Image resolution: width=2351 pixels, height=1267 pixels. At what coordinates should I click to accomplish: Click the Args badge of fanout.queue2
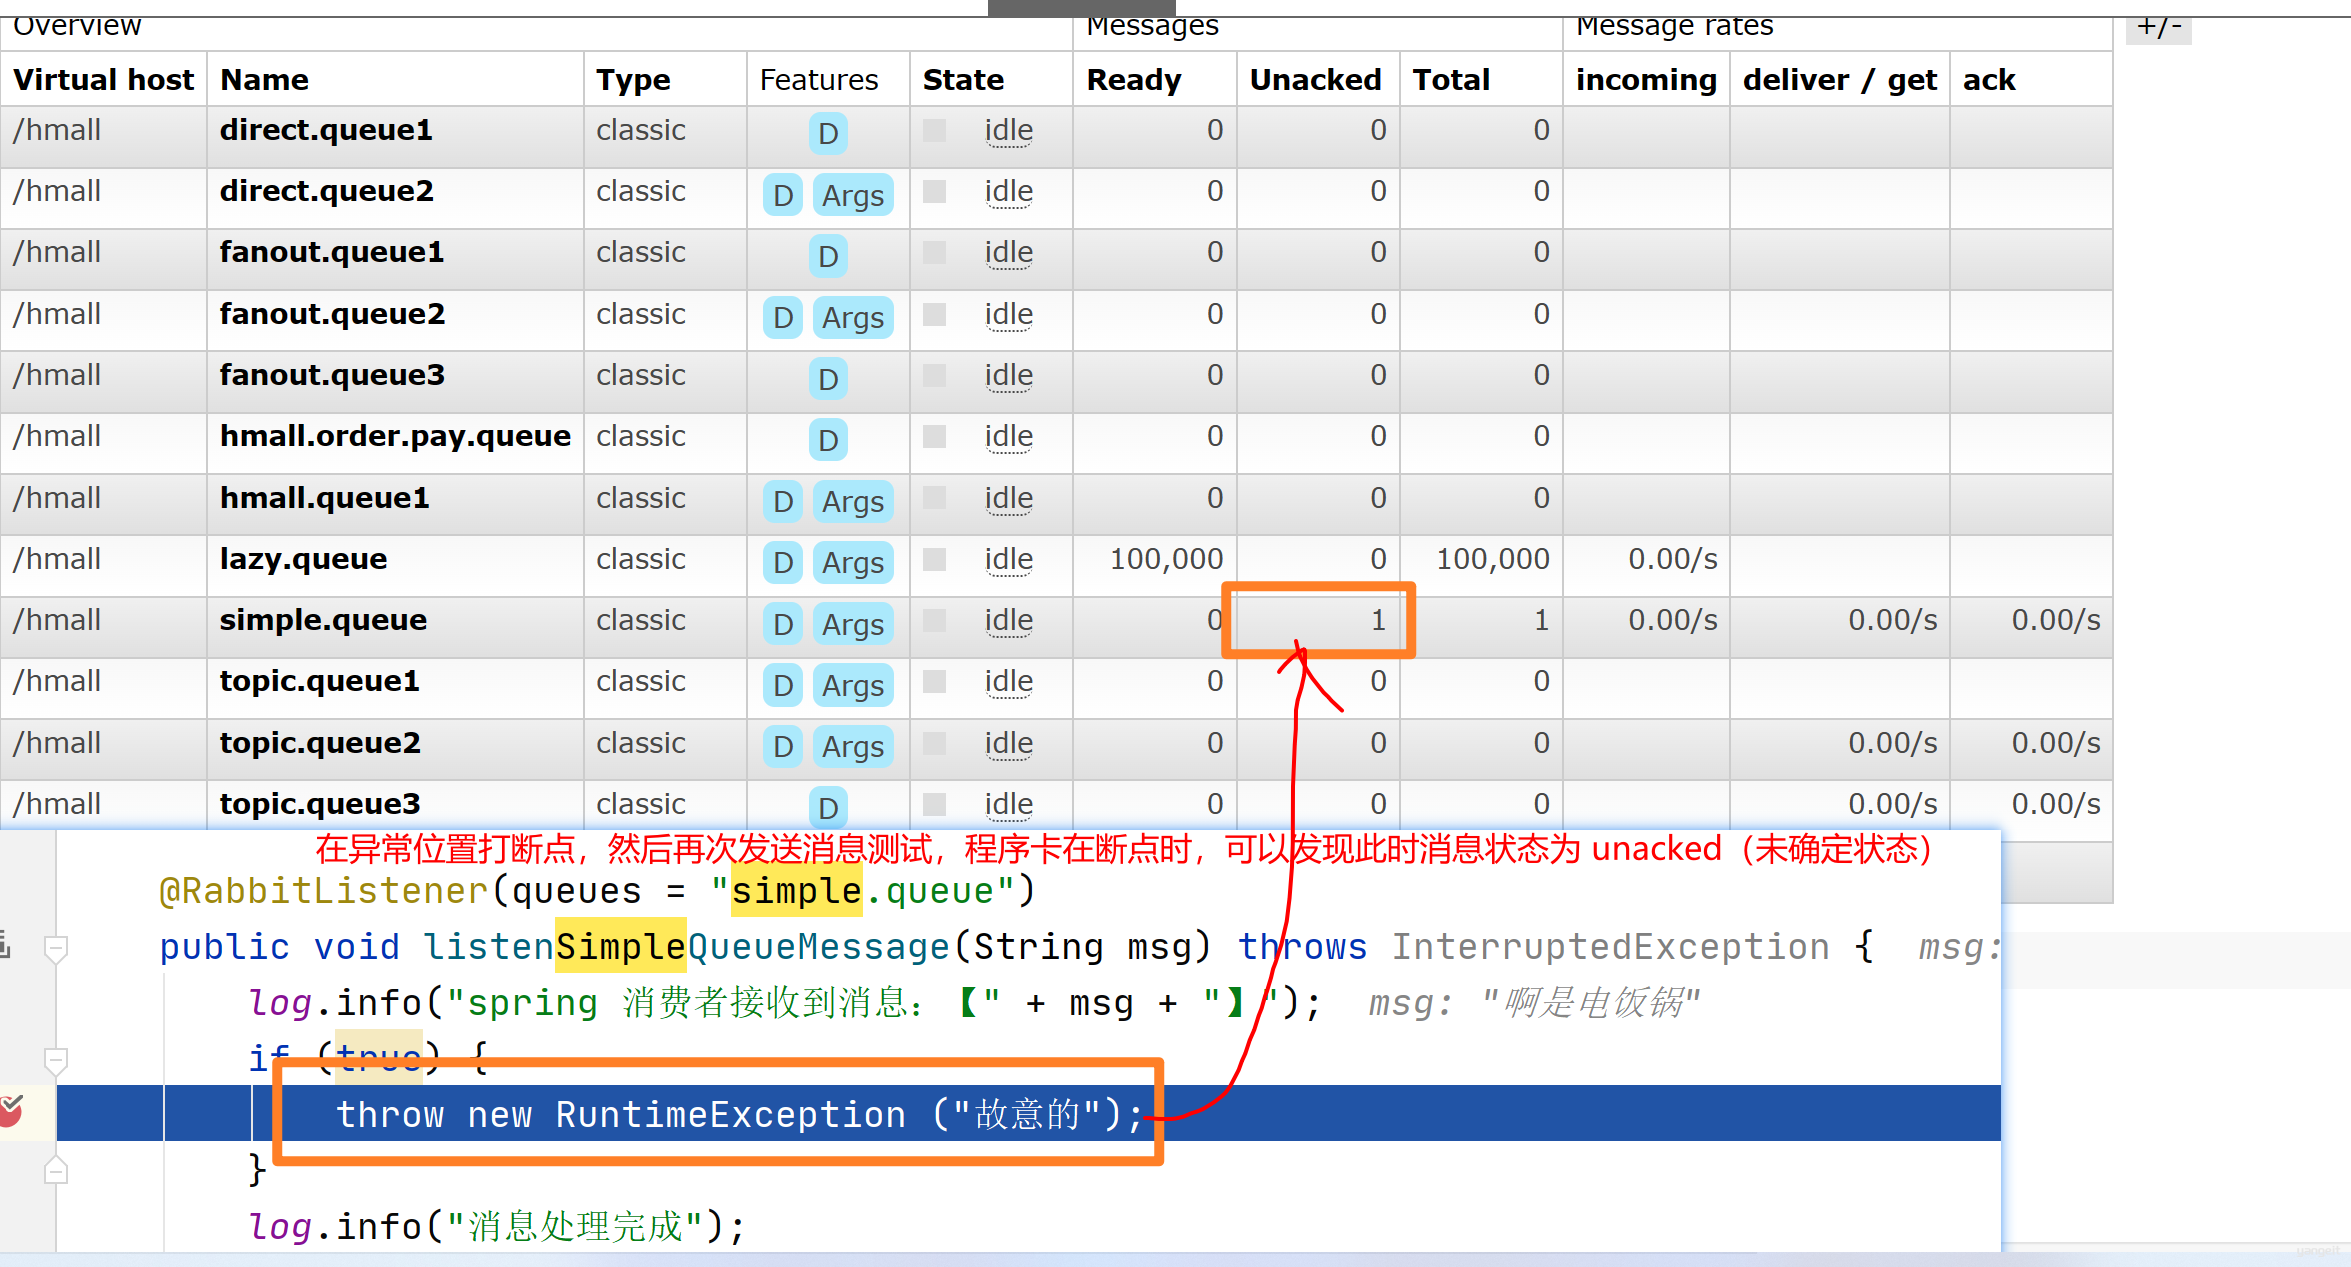[x=853, y=317]
